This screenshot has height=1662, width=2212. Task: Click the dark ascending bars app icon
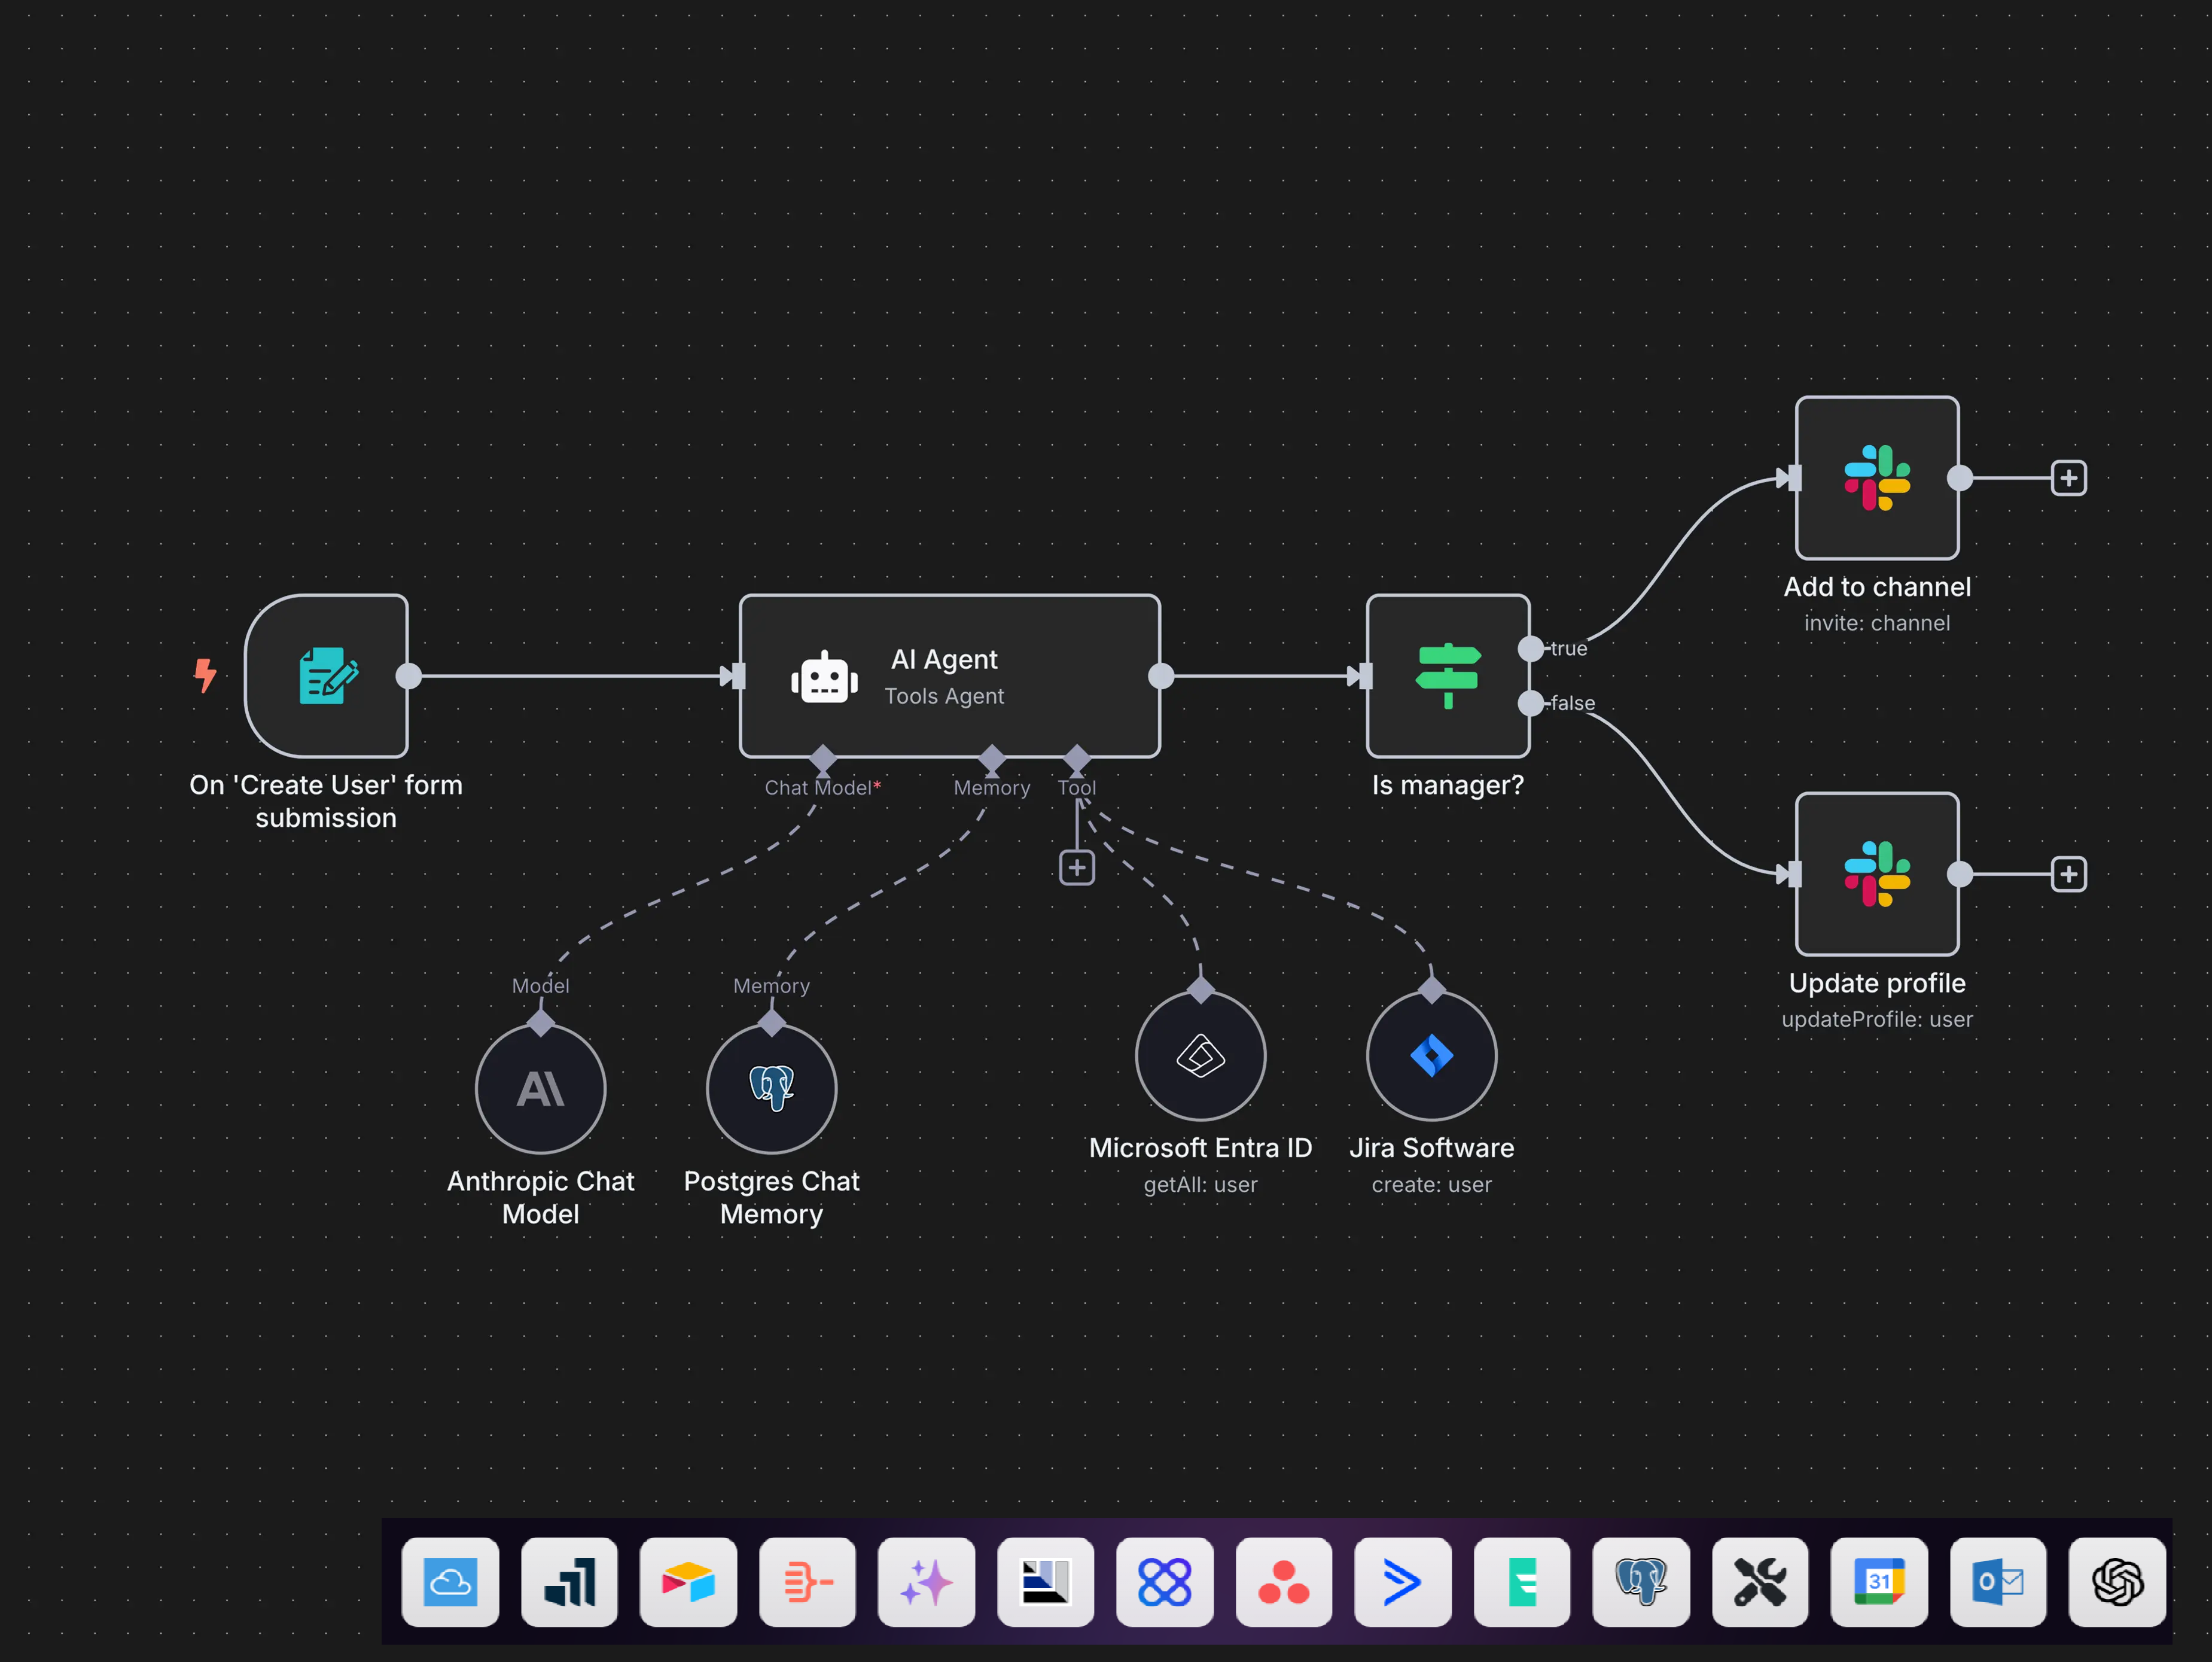pos(569,1582)
